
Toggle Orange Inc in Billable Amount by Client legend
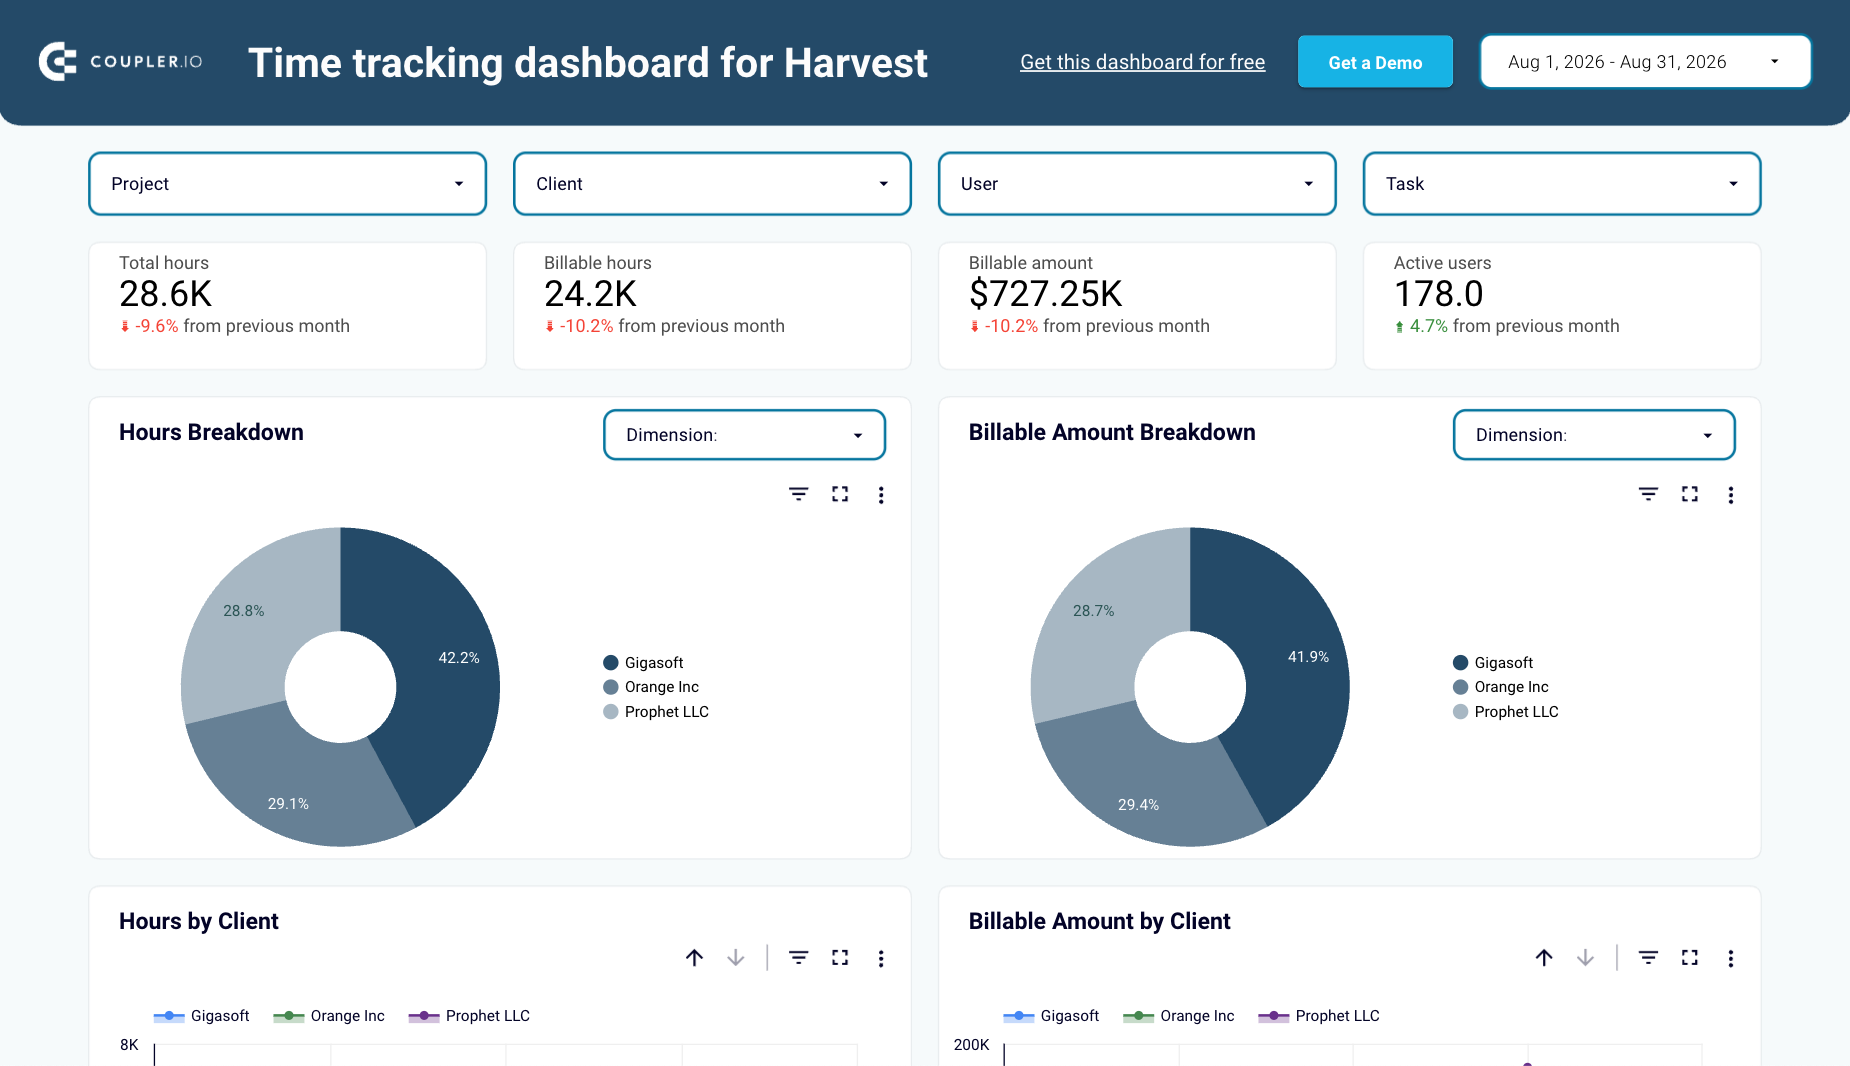pyautogui.click(x=1179, y=1016)
